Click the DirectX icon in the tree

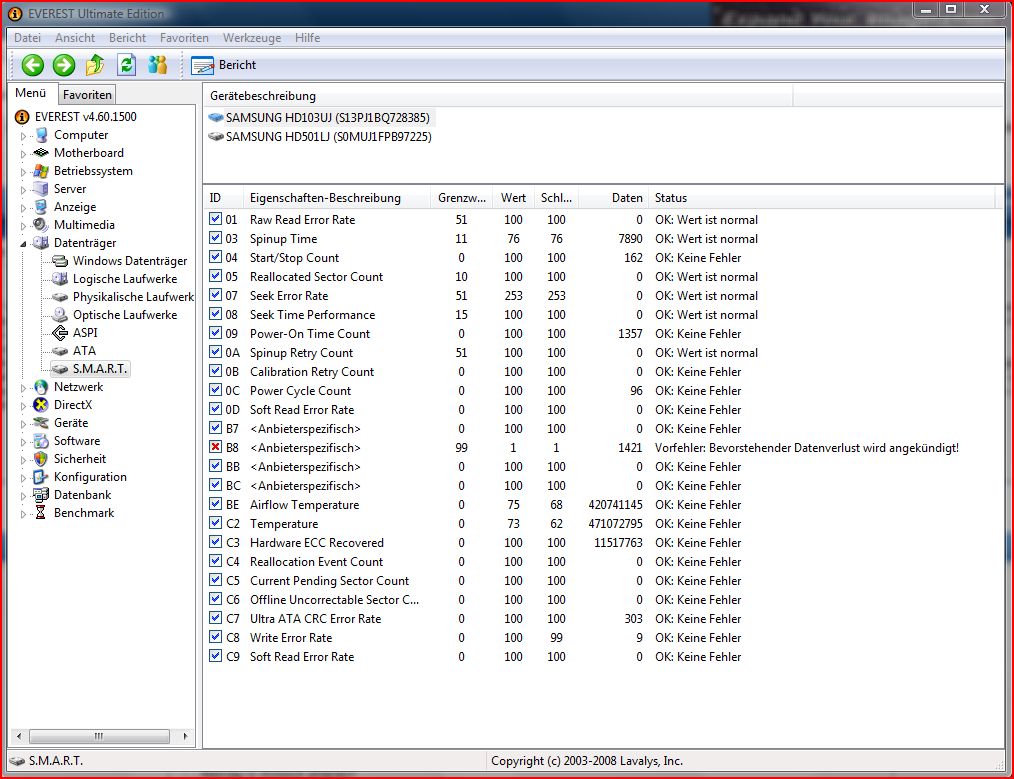(41, 405)
